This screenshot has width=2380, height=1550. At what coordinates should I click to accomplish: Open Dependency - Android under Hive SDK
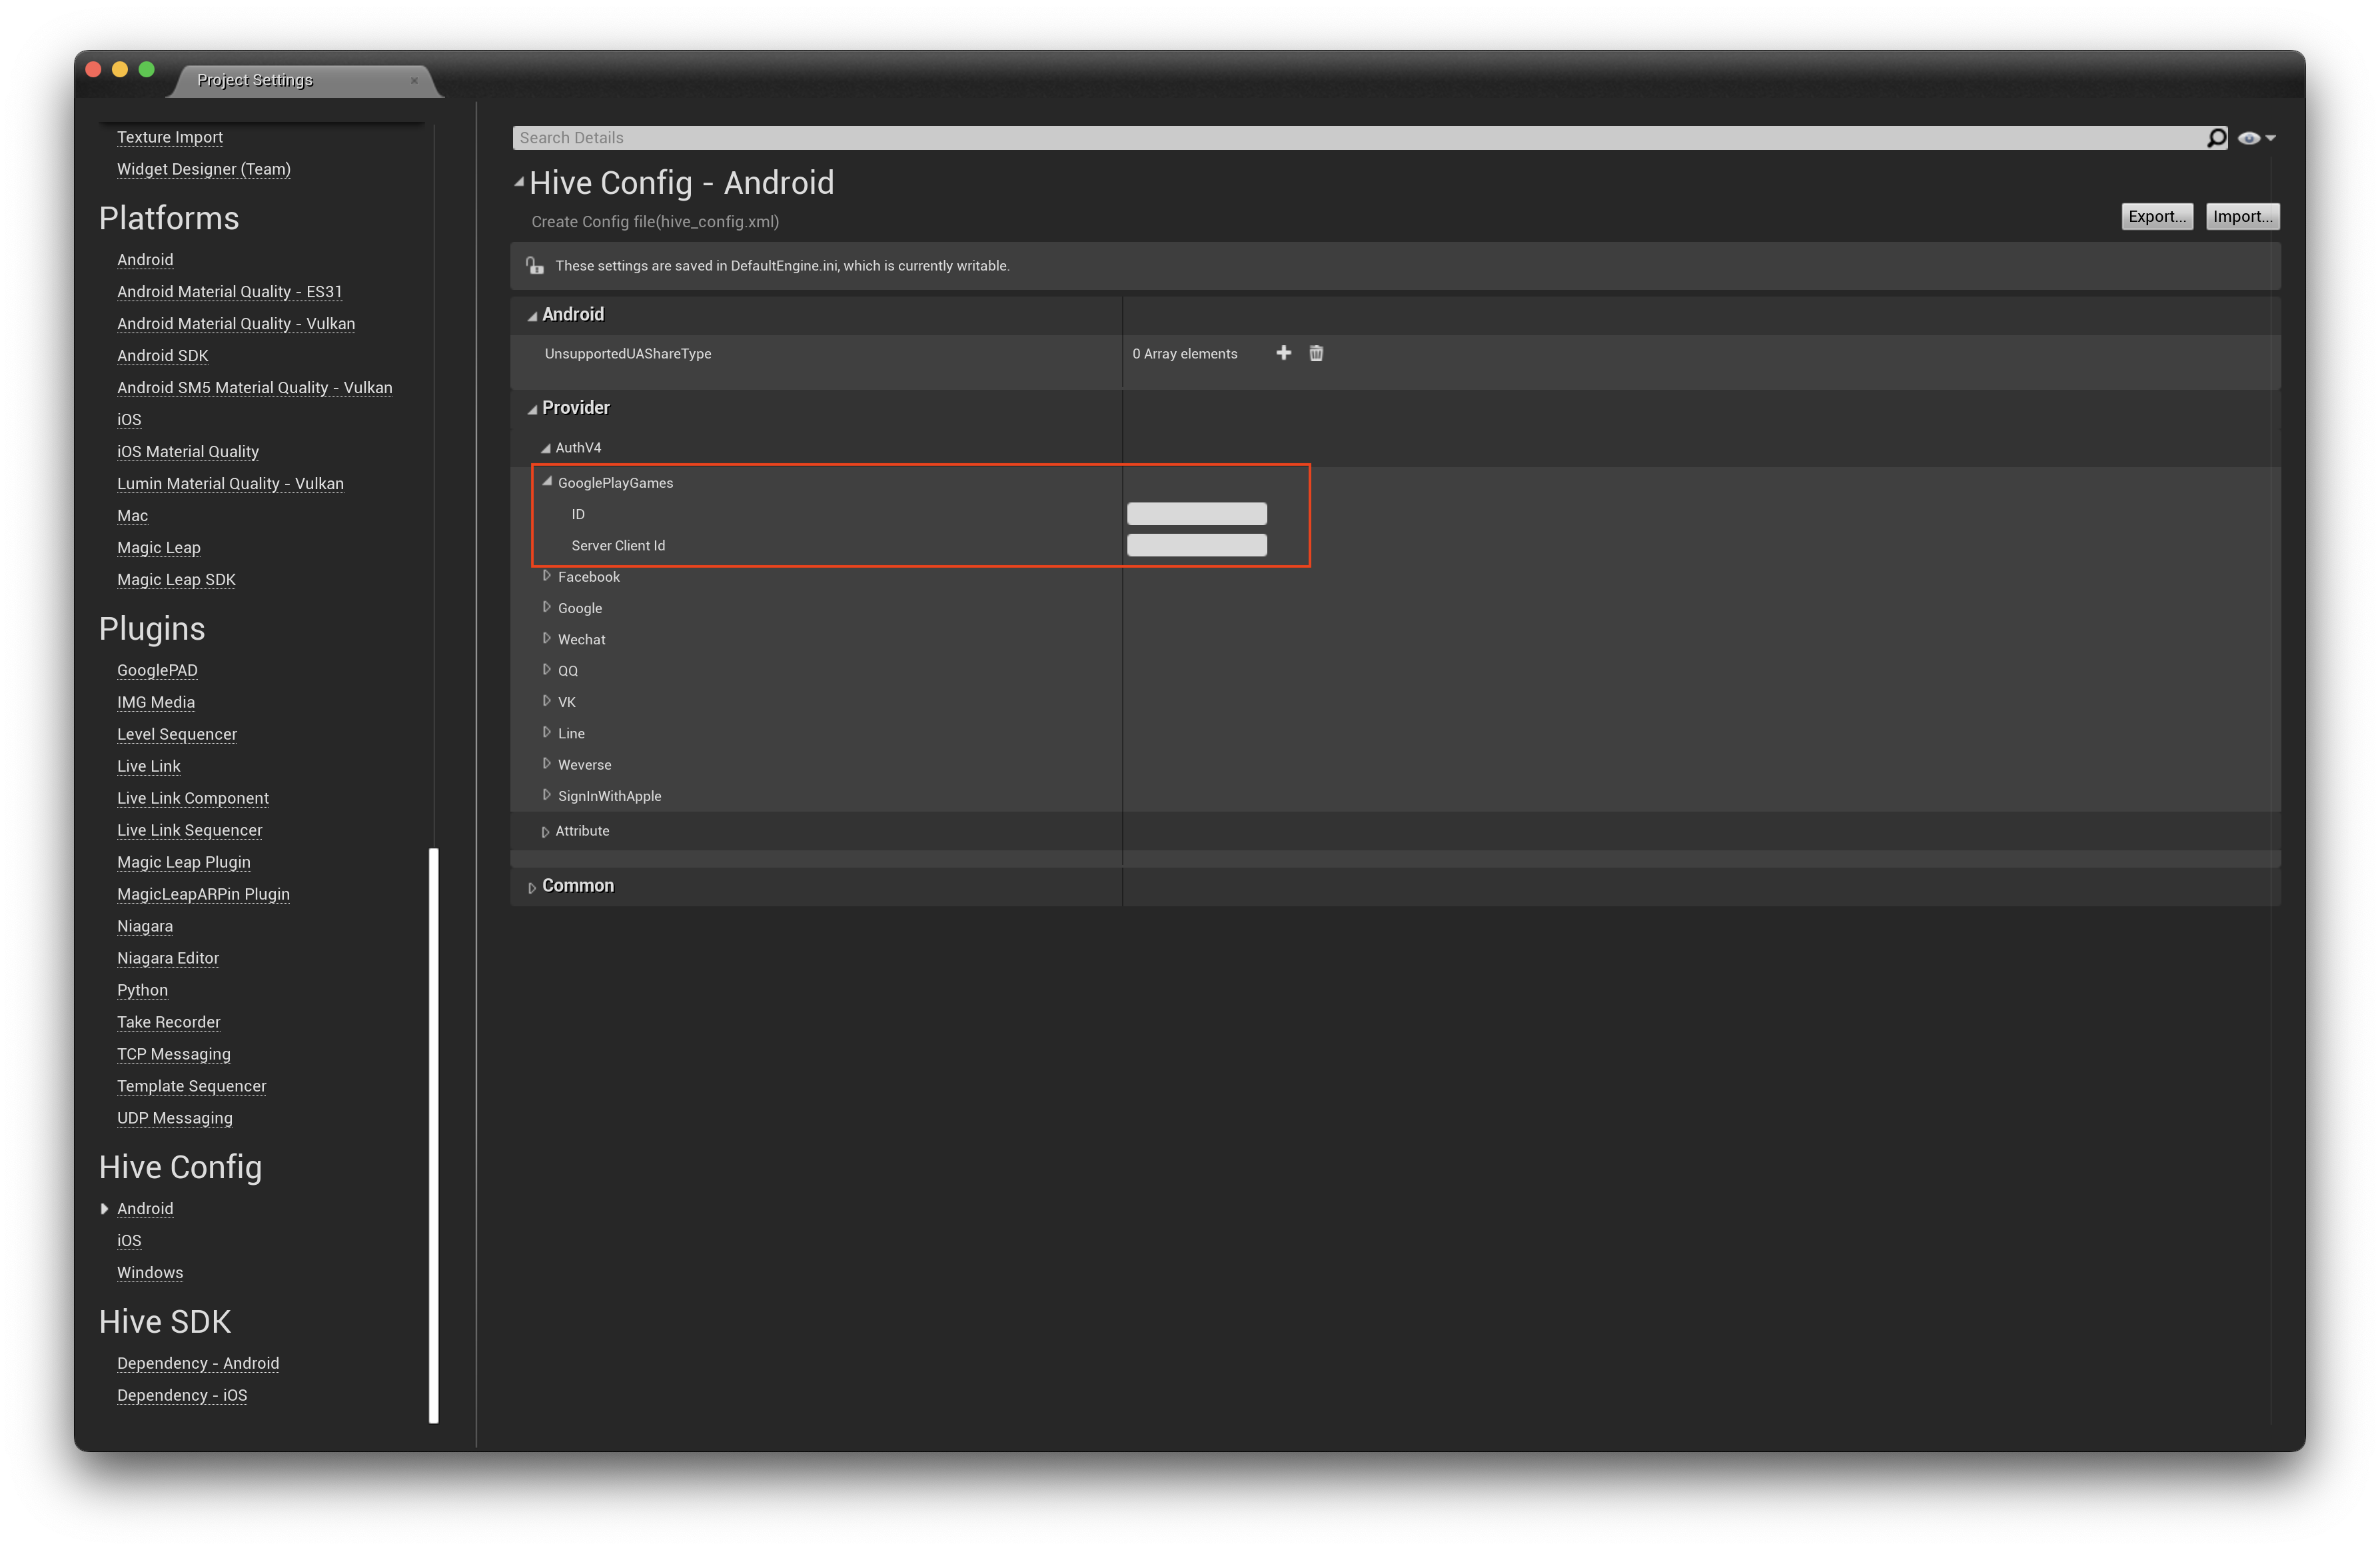click(x=198, y=1363)
